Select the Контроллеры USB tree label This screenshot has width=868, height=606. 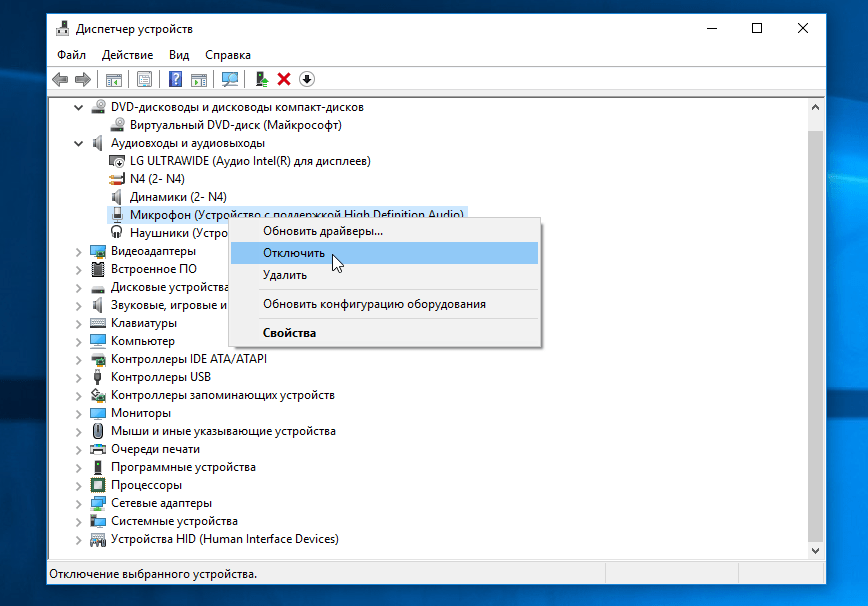coord(161,377)
